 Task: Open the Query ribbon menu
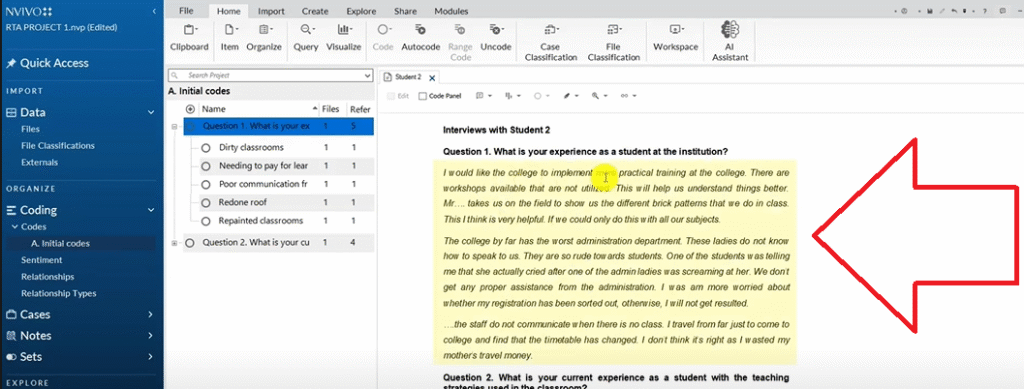306,38
